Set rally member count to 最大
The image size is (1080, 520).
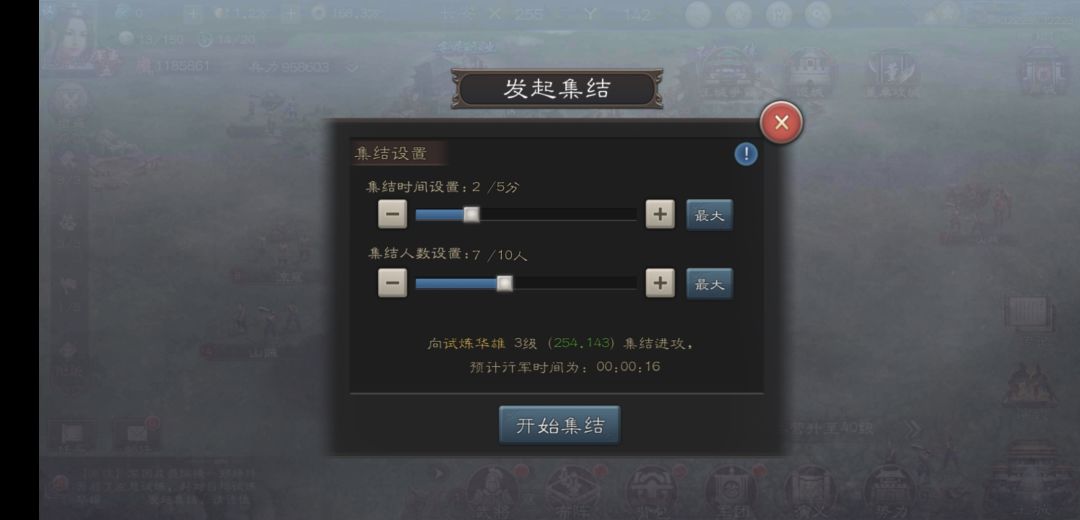(709, 283)
